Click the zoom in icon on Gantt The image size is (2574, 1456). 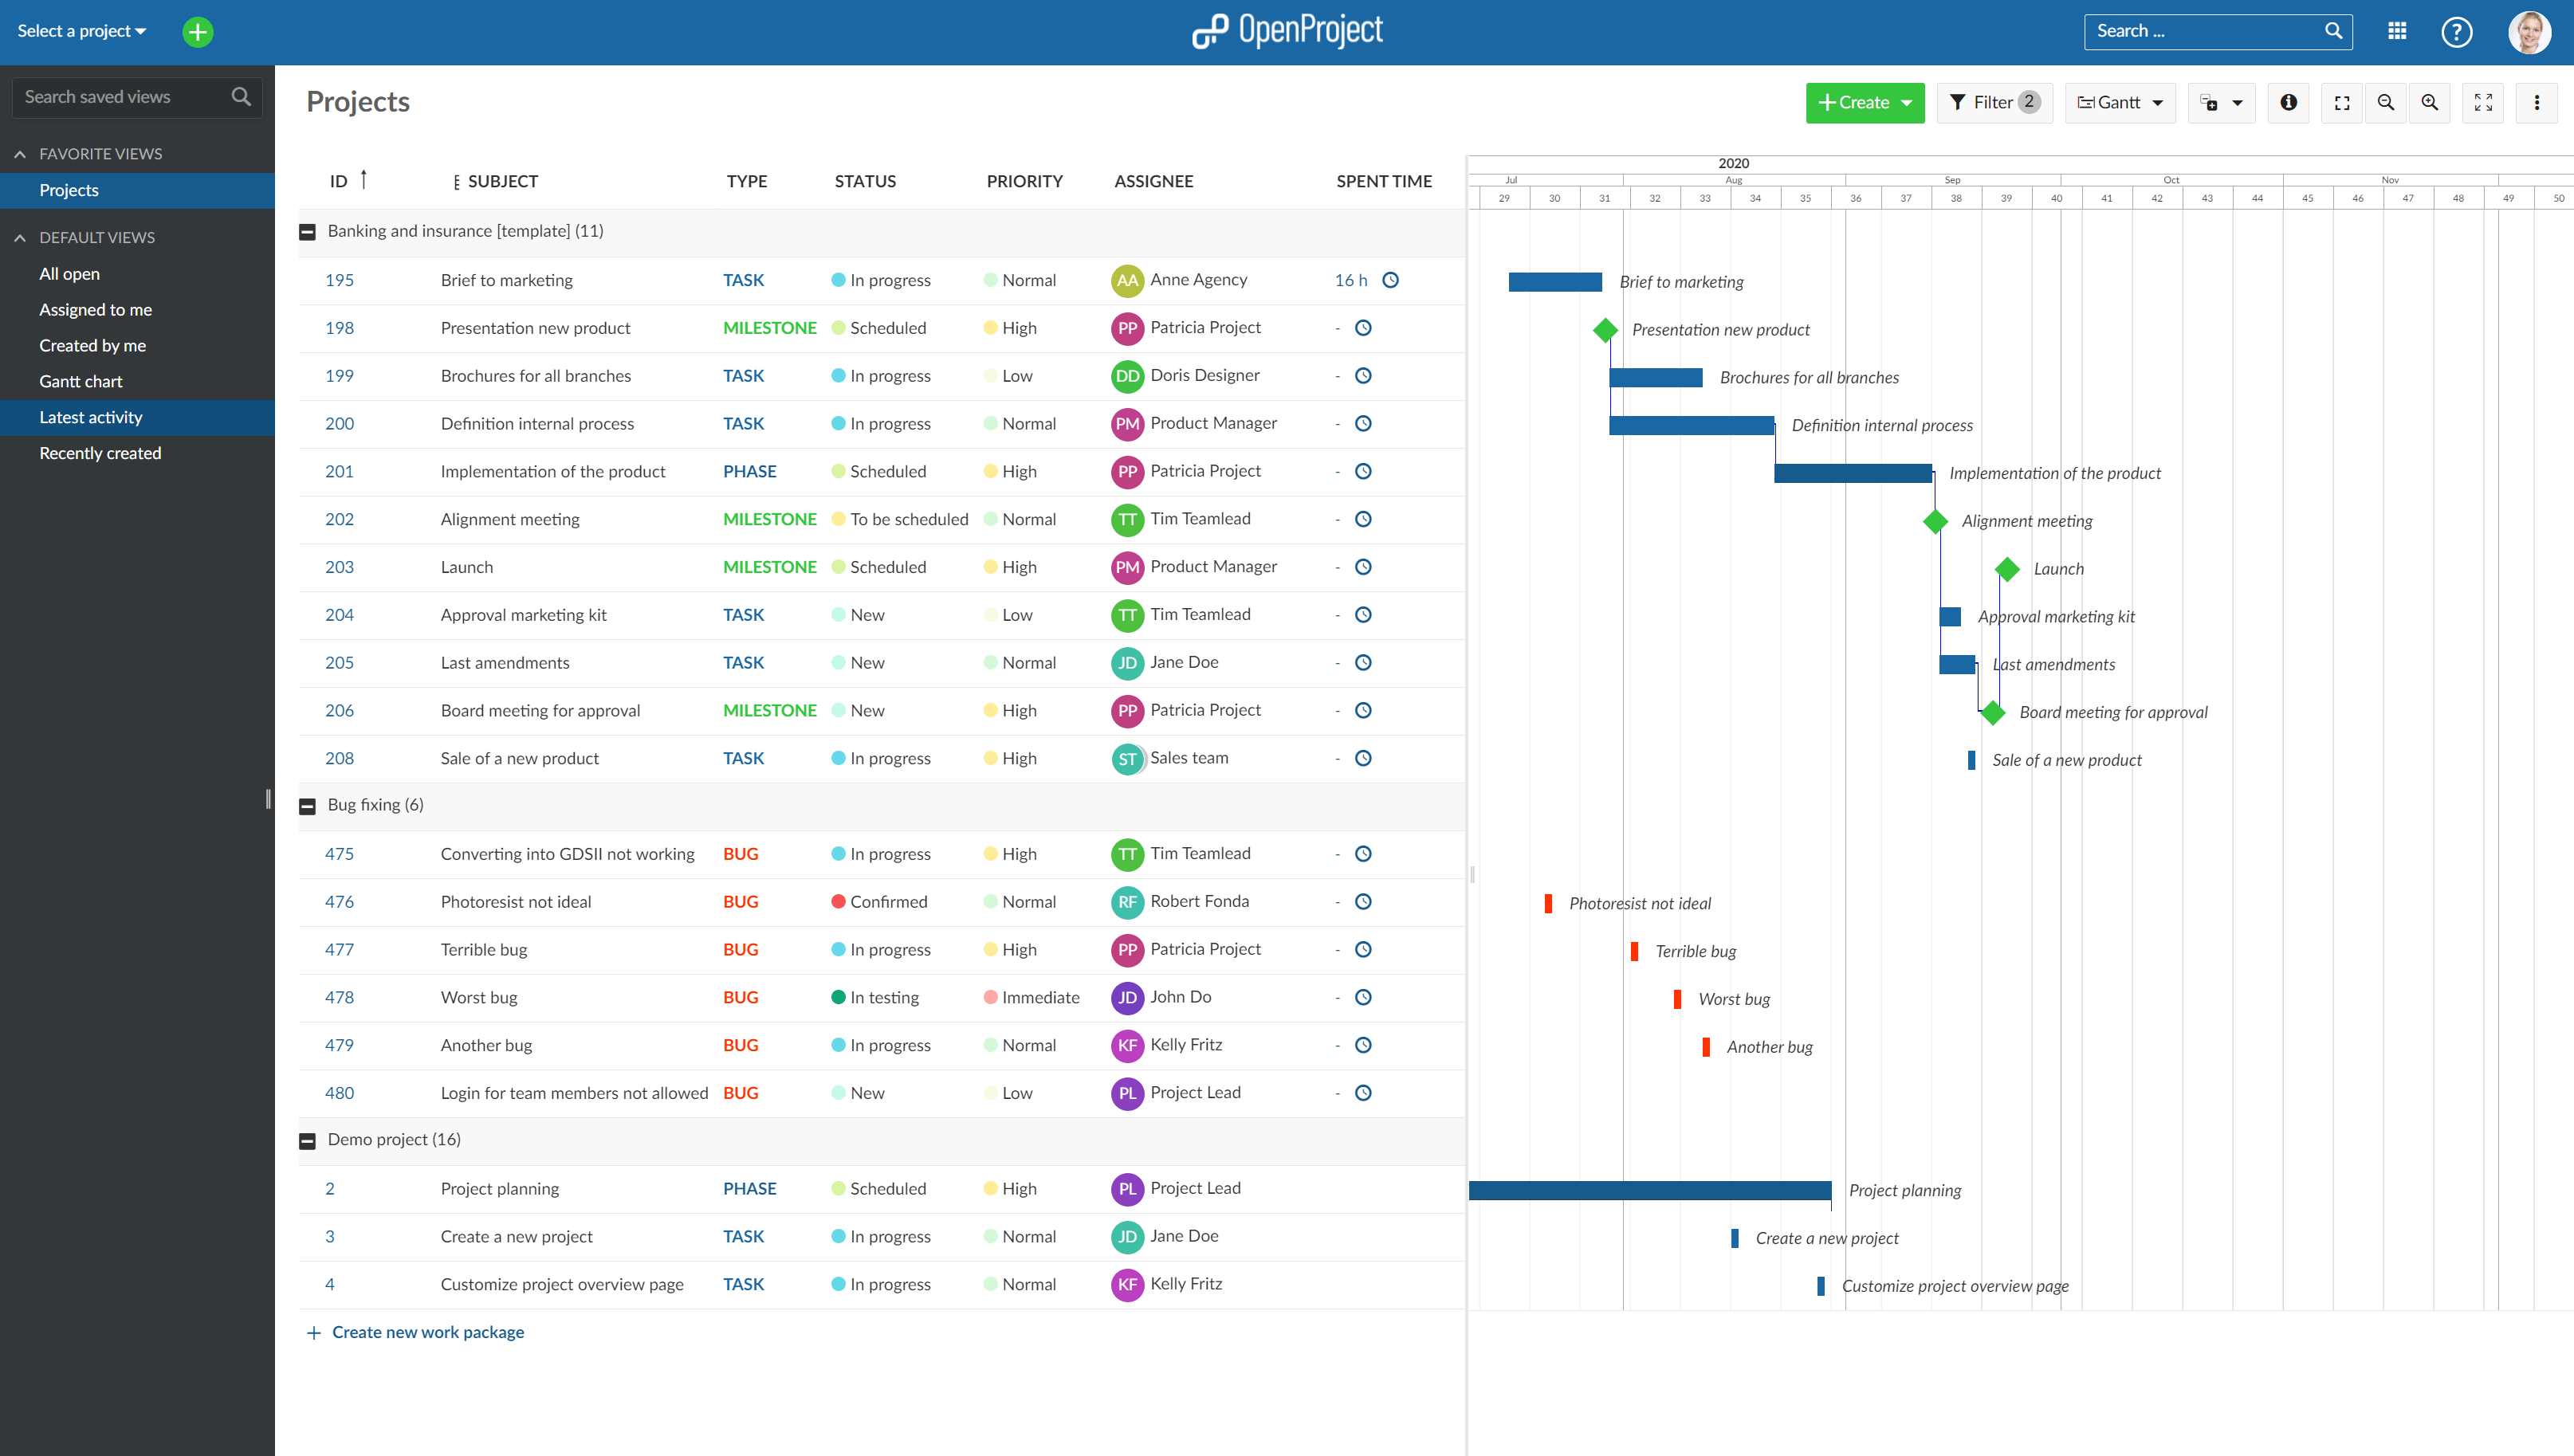click(2431, 100)
